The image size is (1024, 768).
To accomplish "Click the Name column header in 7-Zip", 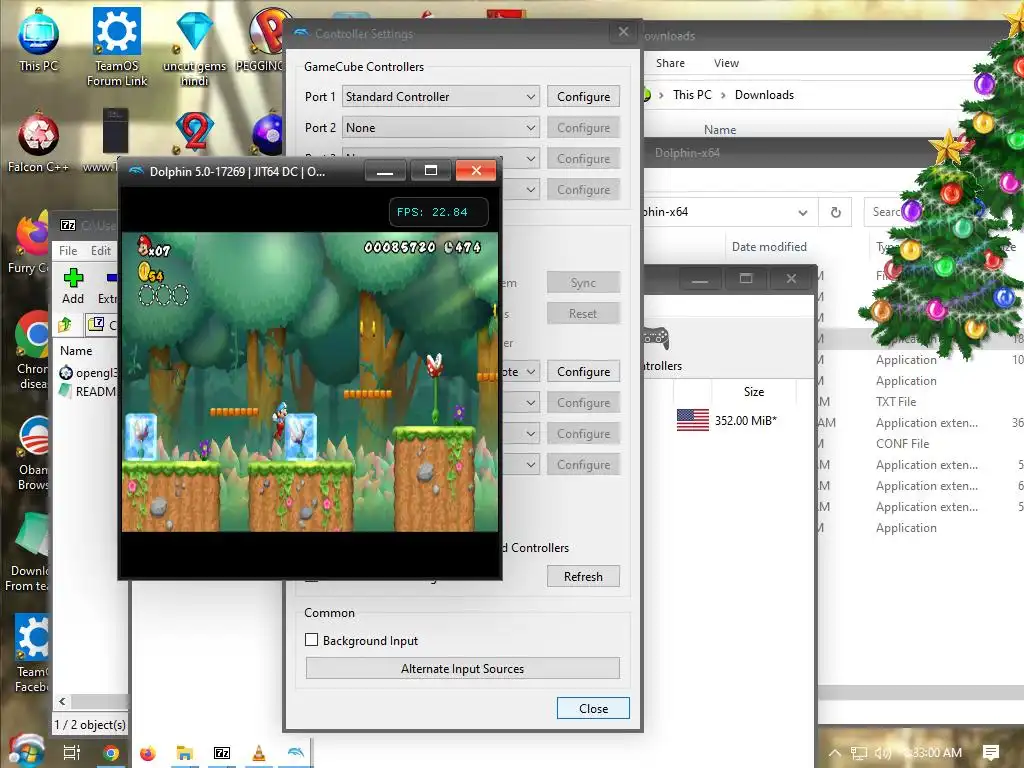I will coord(76,351).
